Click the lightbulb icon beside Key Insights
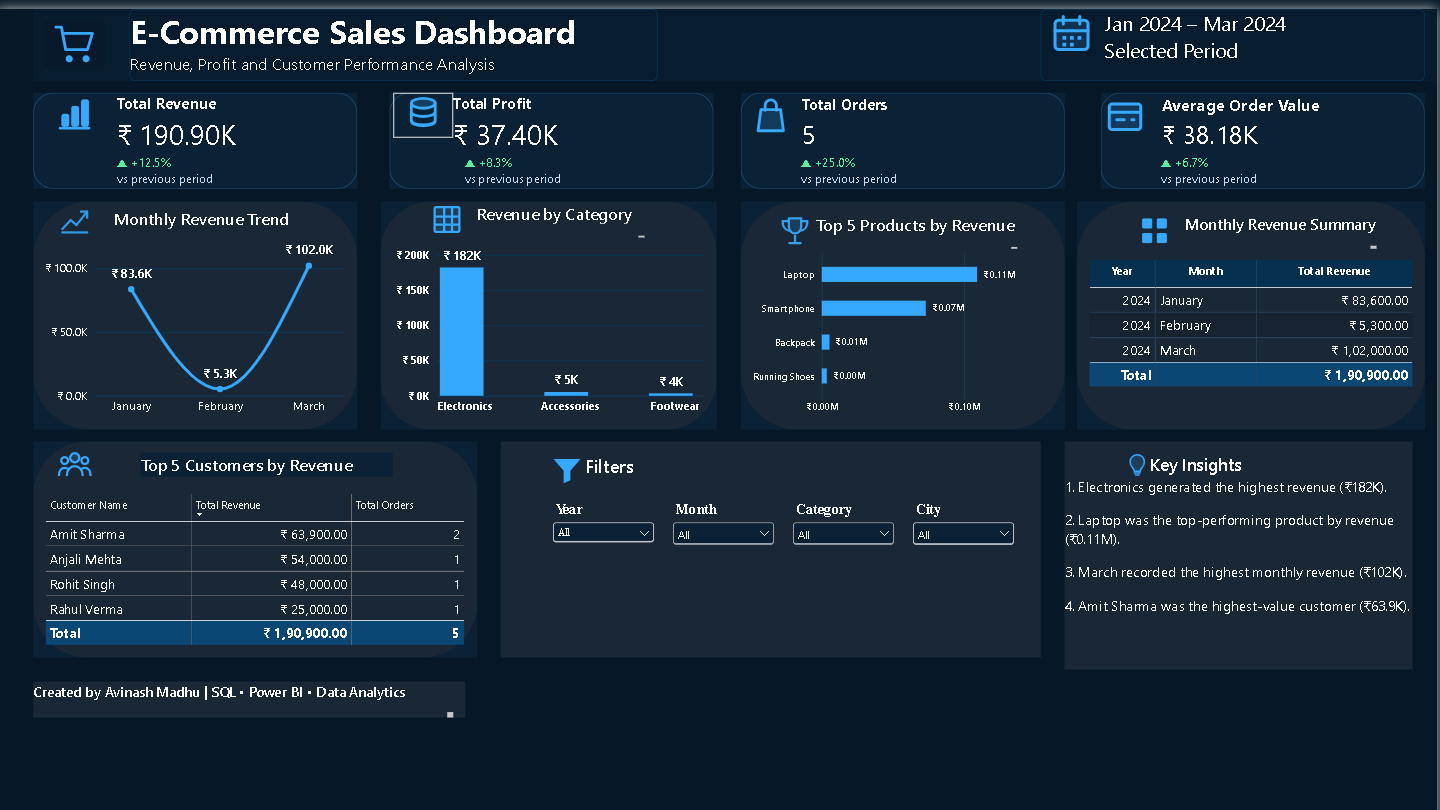Image resolution: width=1440 pixels, height=810 pixels. pos(1136,465)
